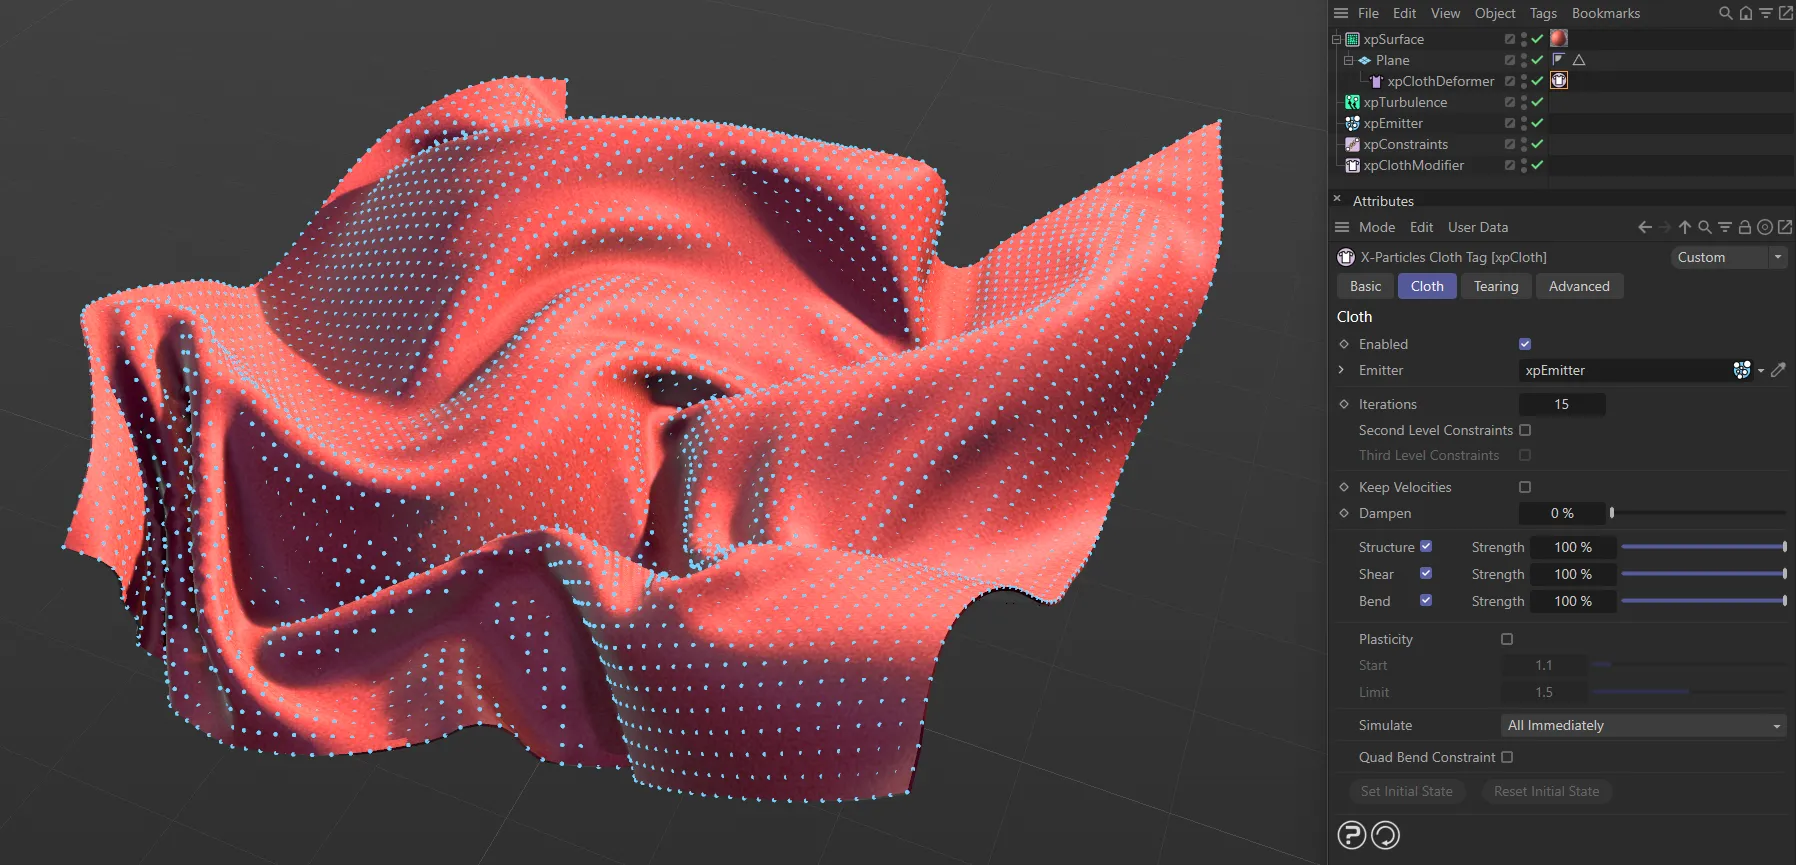Image resolution: width=1796 pixels, height=865 pixels.
Task: Adjust the Dampen slider
Action: (x=1698, y=513)
